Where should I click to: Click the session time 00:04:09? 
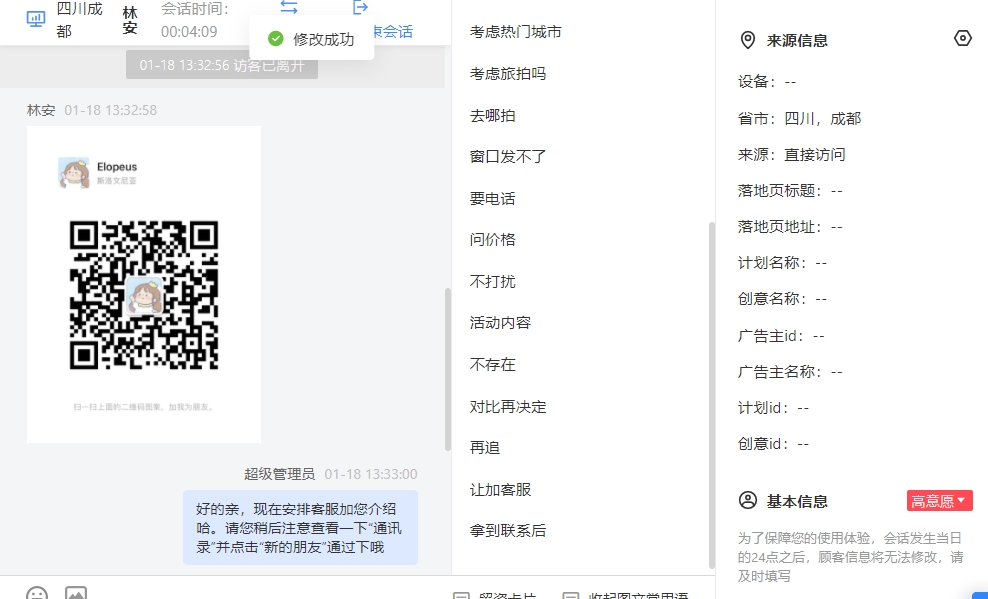tap(189, 31)
